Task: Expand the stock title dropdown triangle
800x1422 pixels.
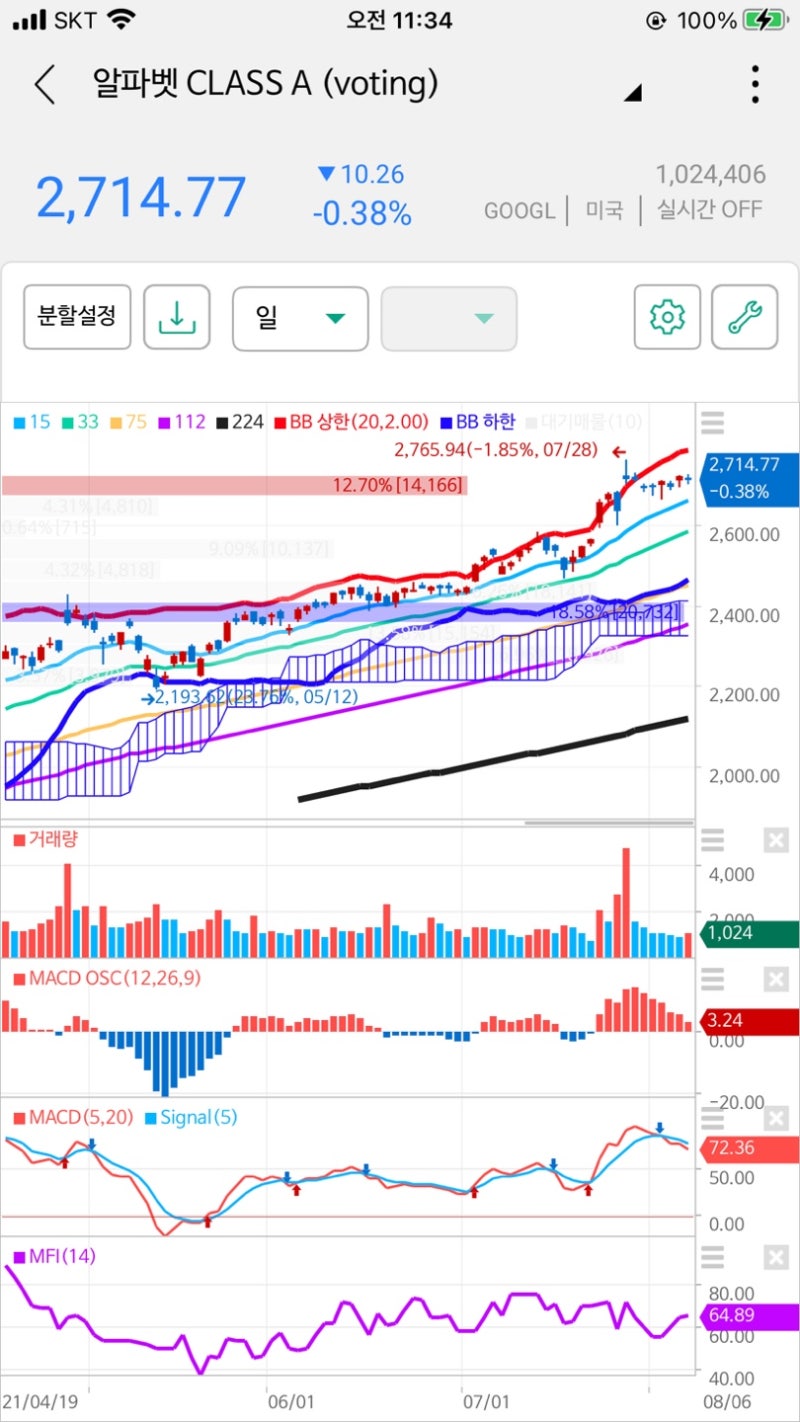Action: pos(634,92)
